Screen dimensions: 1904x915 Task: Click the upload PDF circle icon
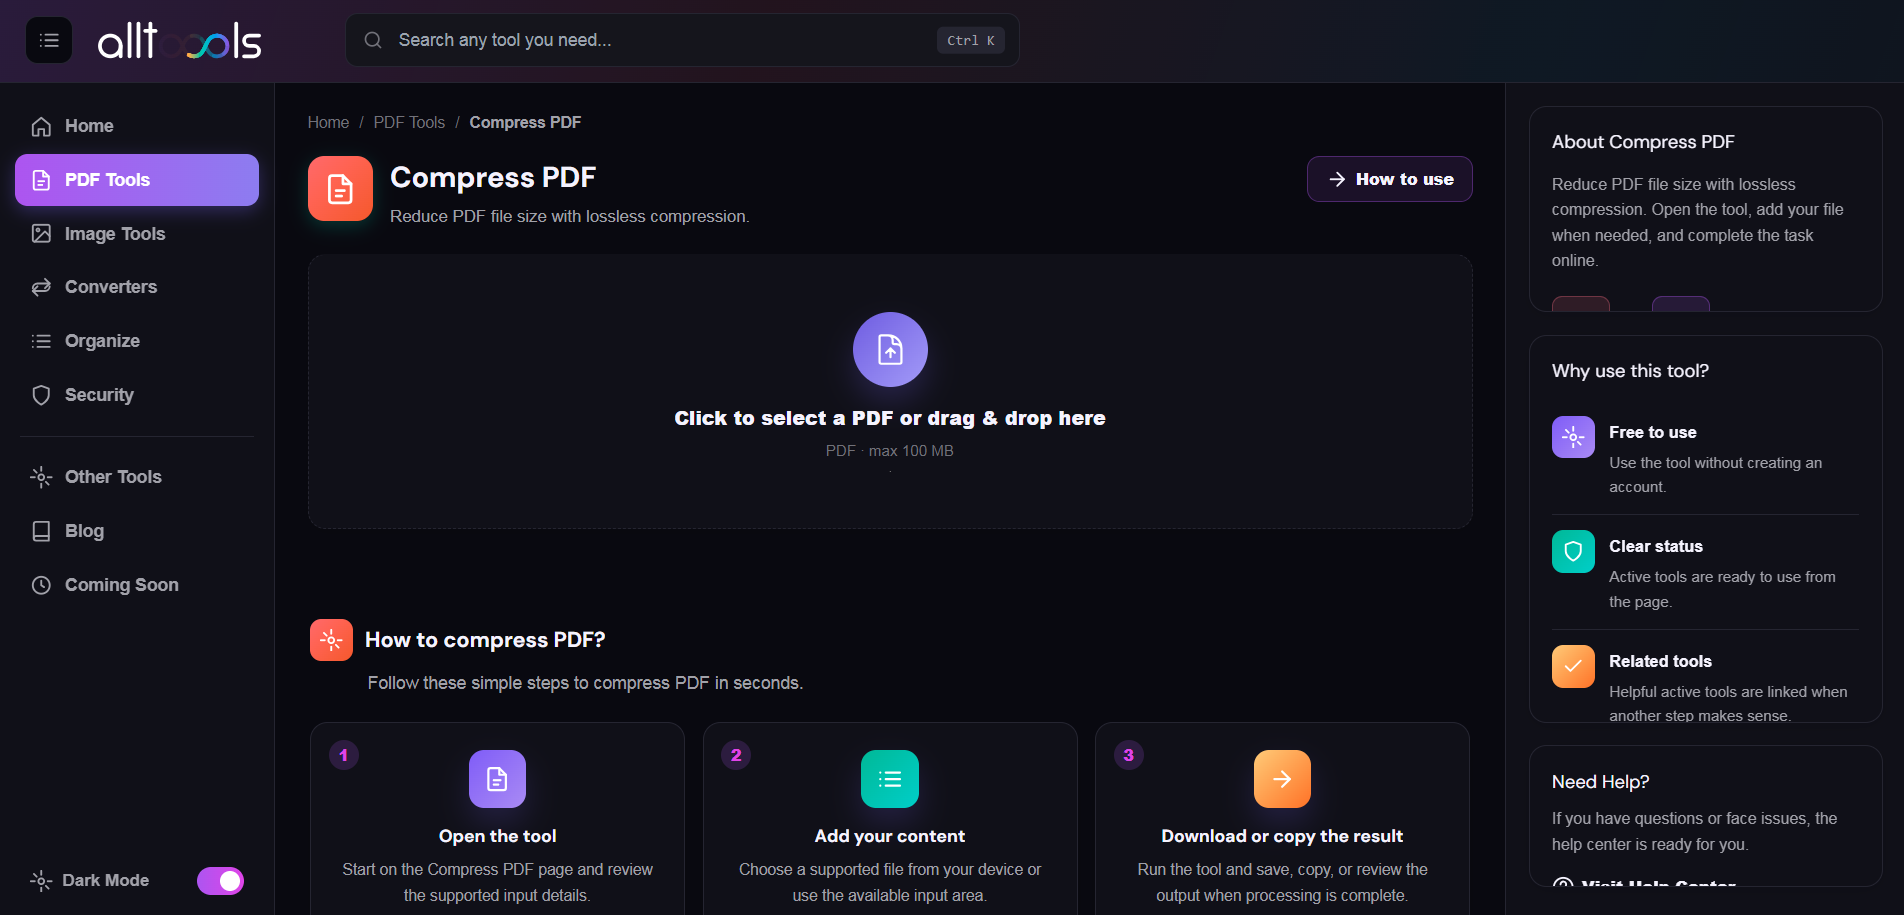pos(890,349)
